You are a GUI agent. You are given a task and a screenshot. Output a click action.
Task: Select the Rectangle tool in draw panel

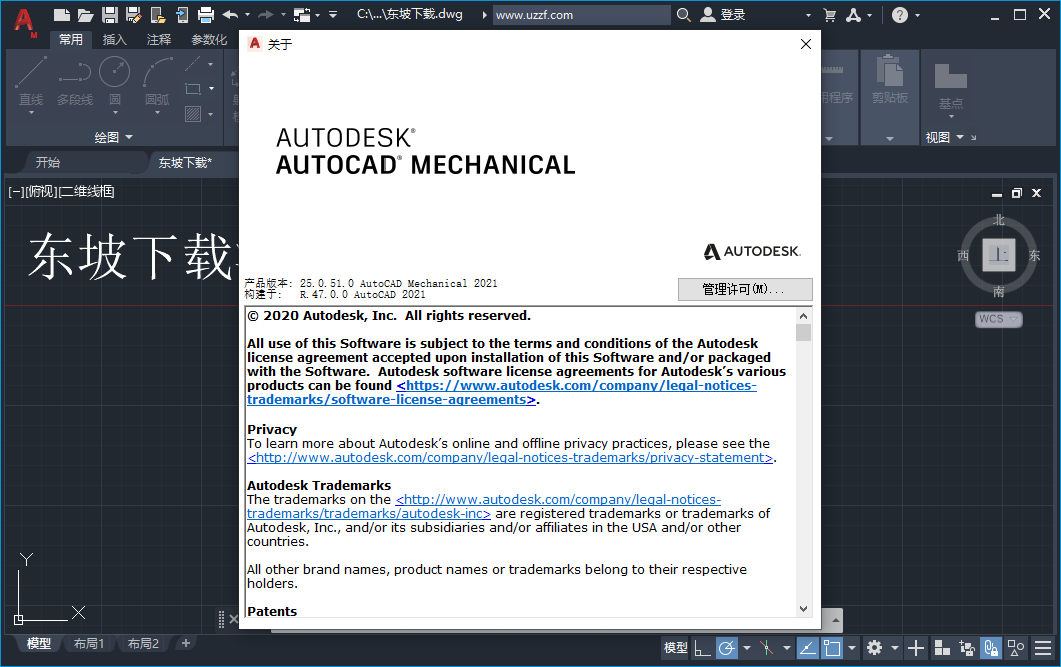[x=193, y=89]
